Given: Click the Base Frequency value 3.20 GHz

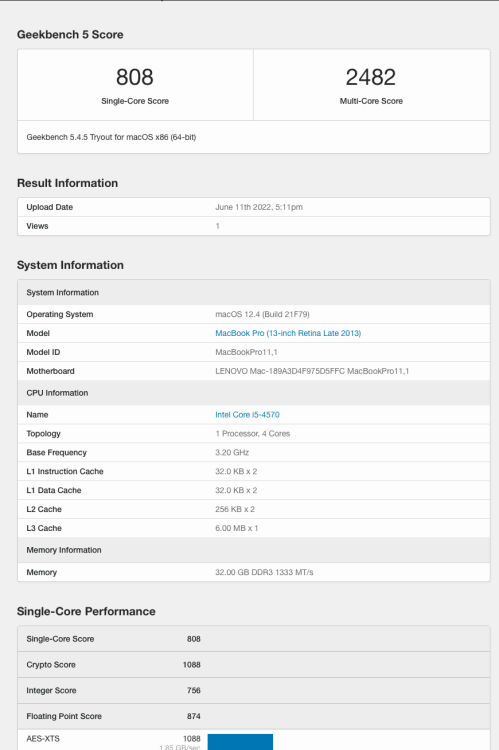Looking at the screenshot, I should (232, 452).
